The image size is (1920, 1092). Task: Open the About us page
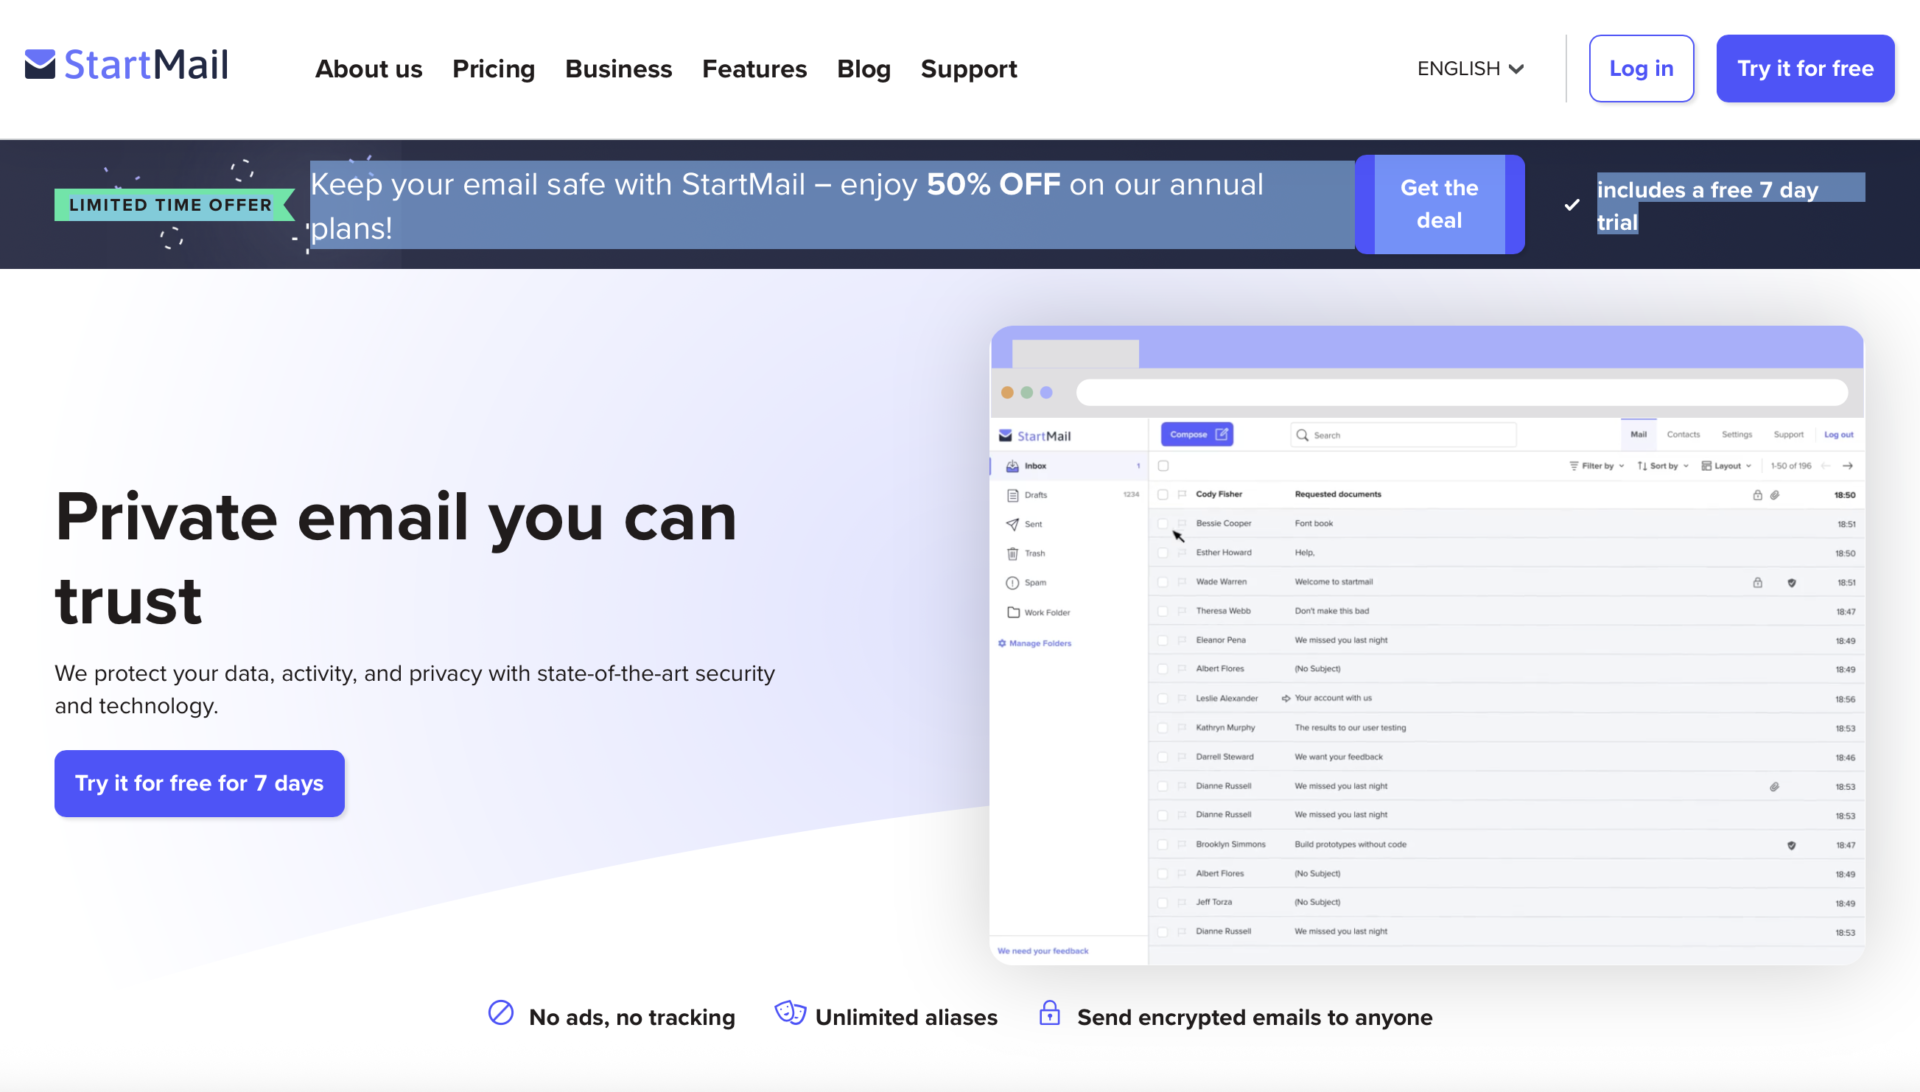(368, 69)
